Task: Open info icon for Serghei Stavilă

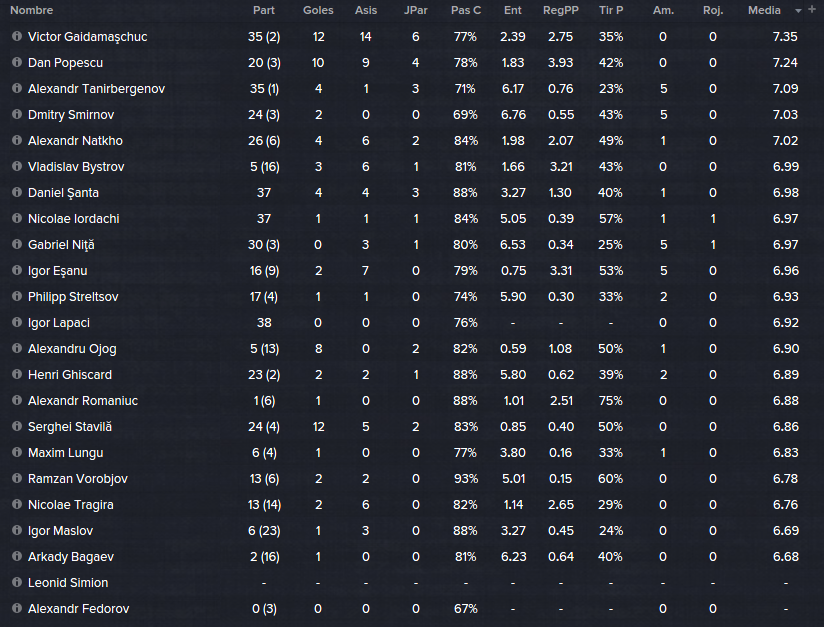Action: pos(17,426)
